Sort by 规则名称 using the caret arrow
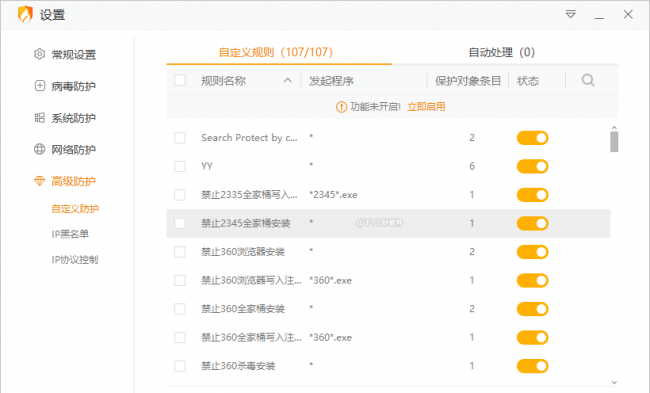Viewport: 650px width, 393px height. 288,80
